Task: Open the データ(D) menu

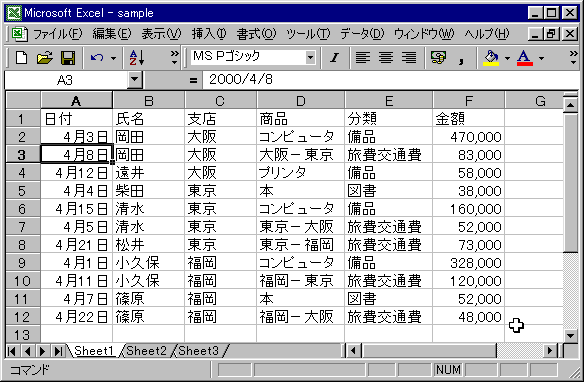Action: (x=362, y=34)
